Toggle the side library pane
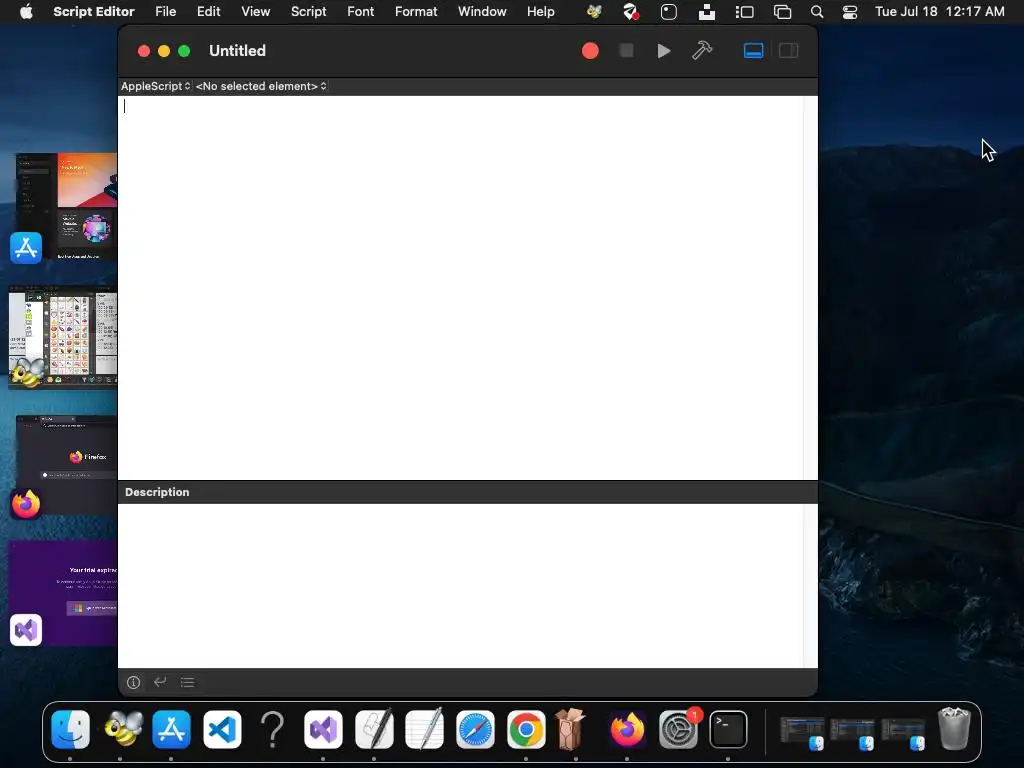The image size is (1024, 768). click(x=788, y=50)
